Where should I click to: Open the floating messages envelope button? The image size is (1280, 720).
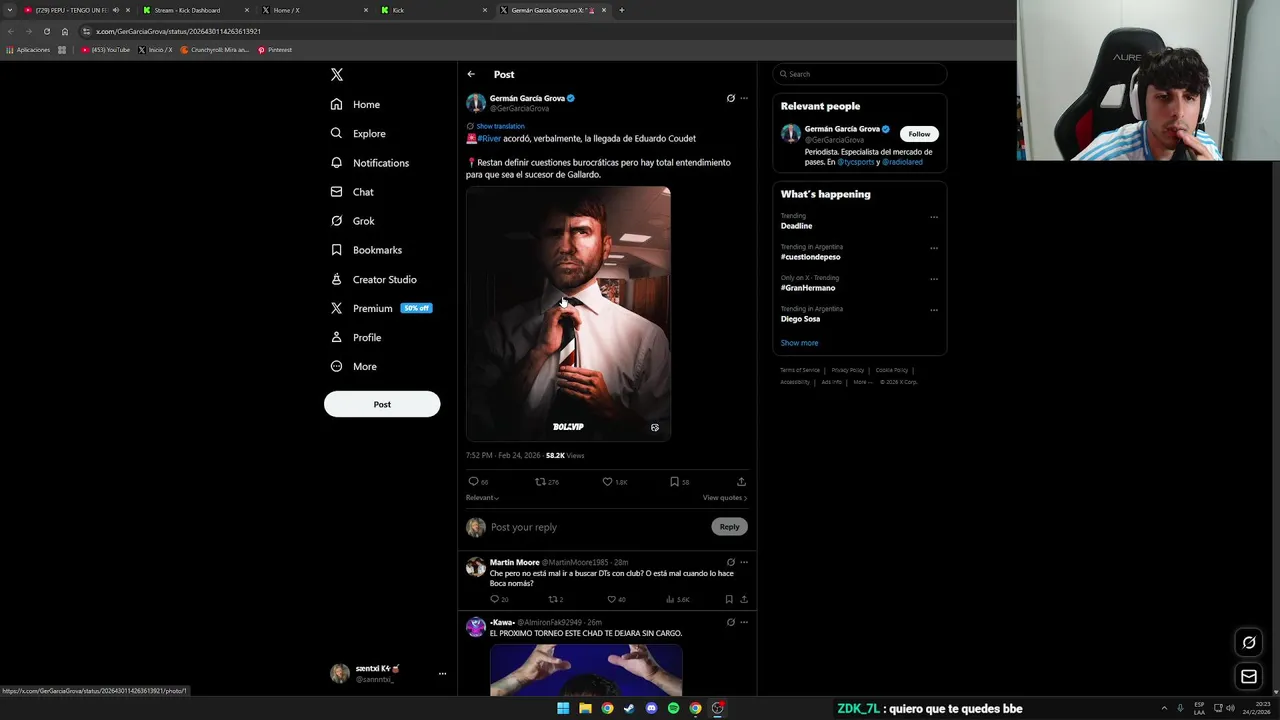(1249, 677)
